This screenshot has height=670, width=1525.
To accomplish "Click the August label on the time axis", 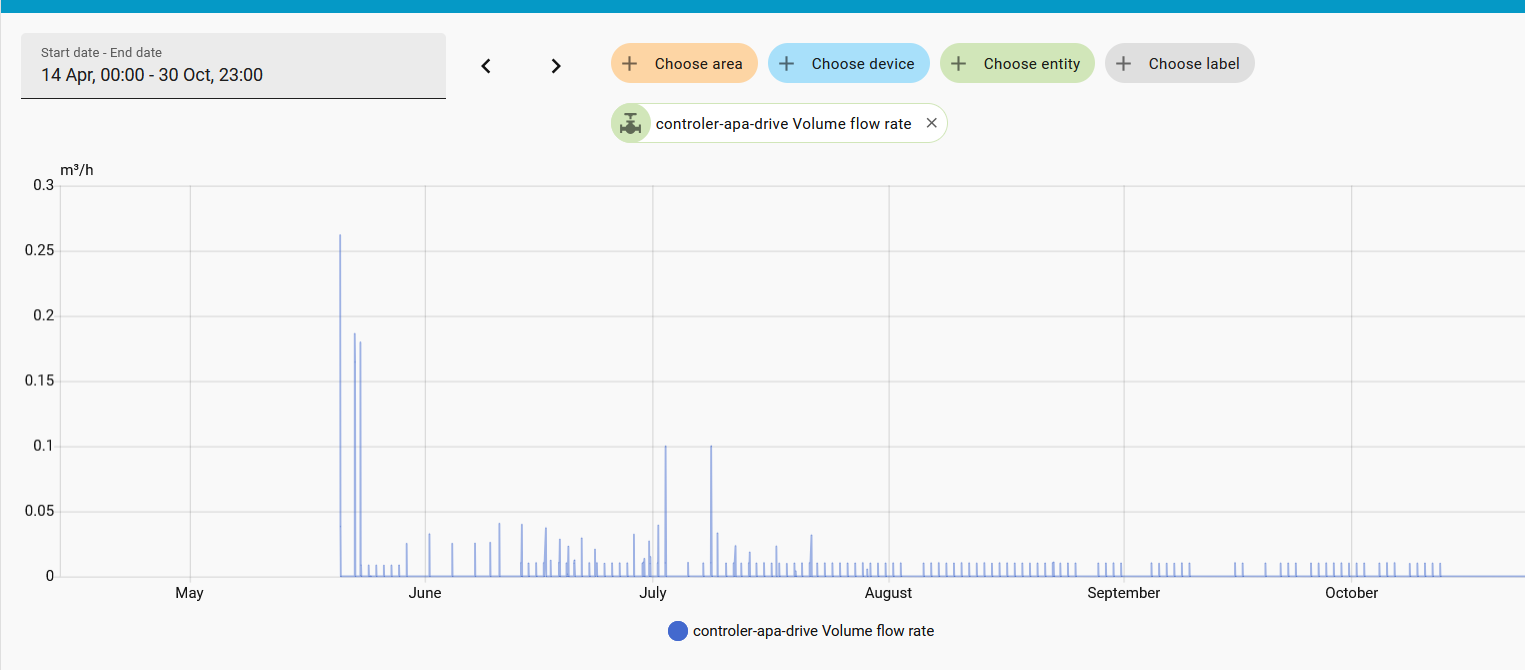I will point(888,593).
